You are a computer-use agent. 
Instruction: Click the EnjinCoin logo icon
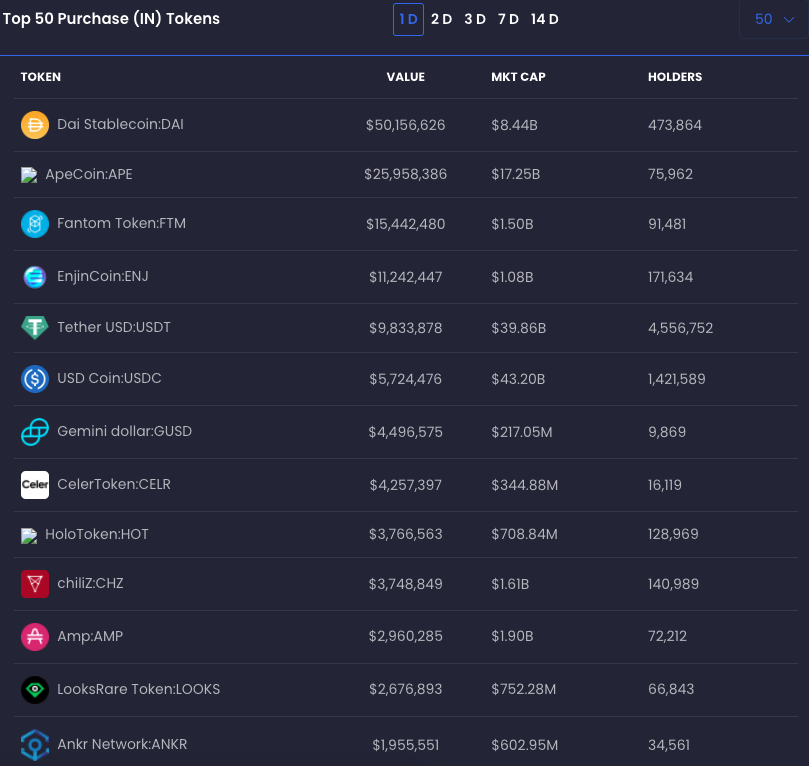click(35, 277)
